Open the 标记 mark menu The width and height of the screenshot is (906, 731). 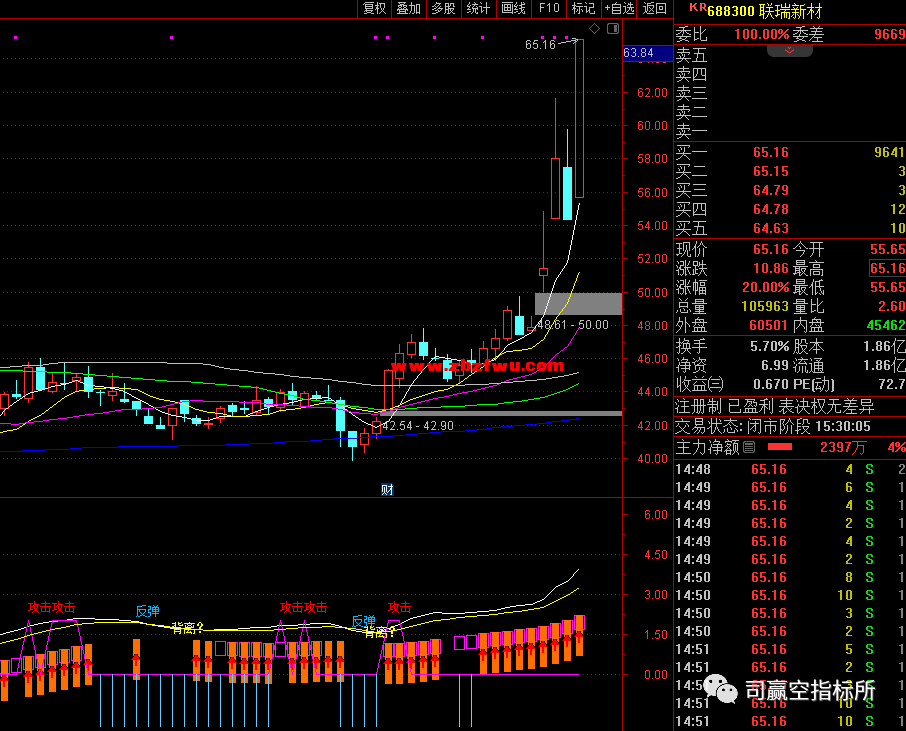click(x=583, y=9)
